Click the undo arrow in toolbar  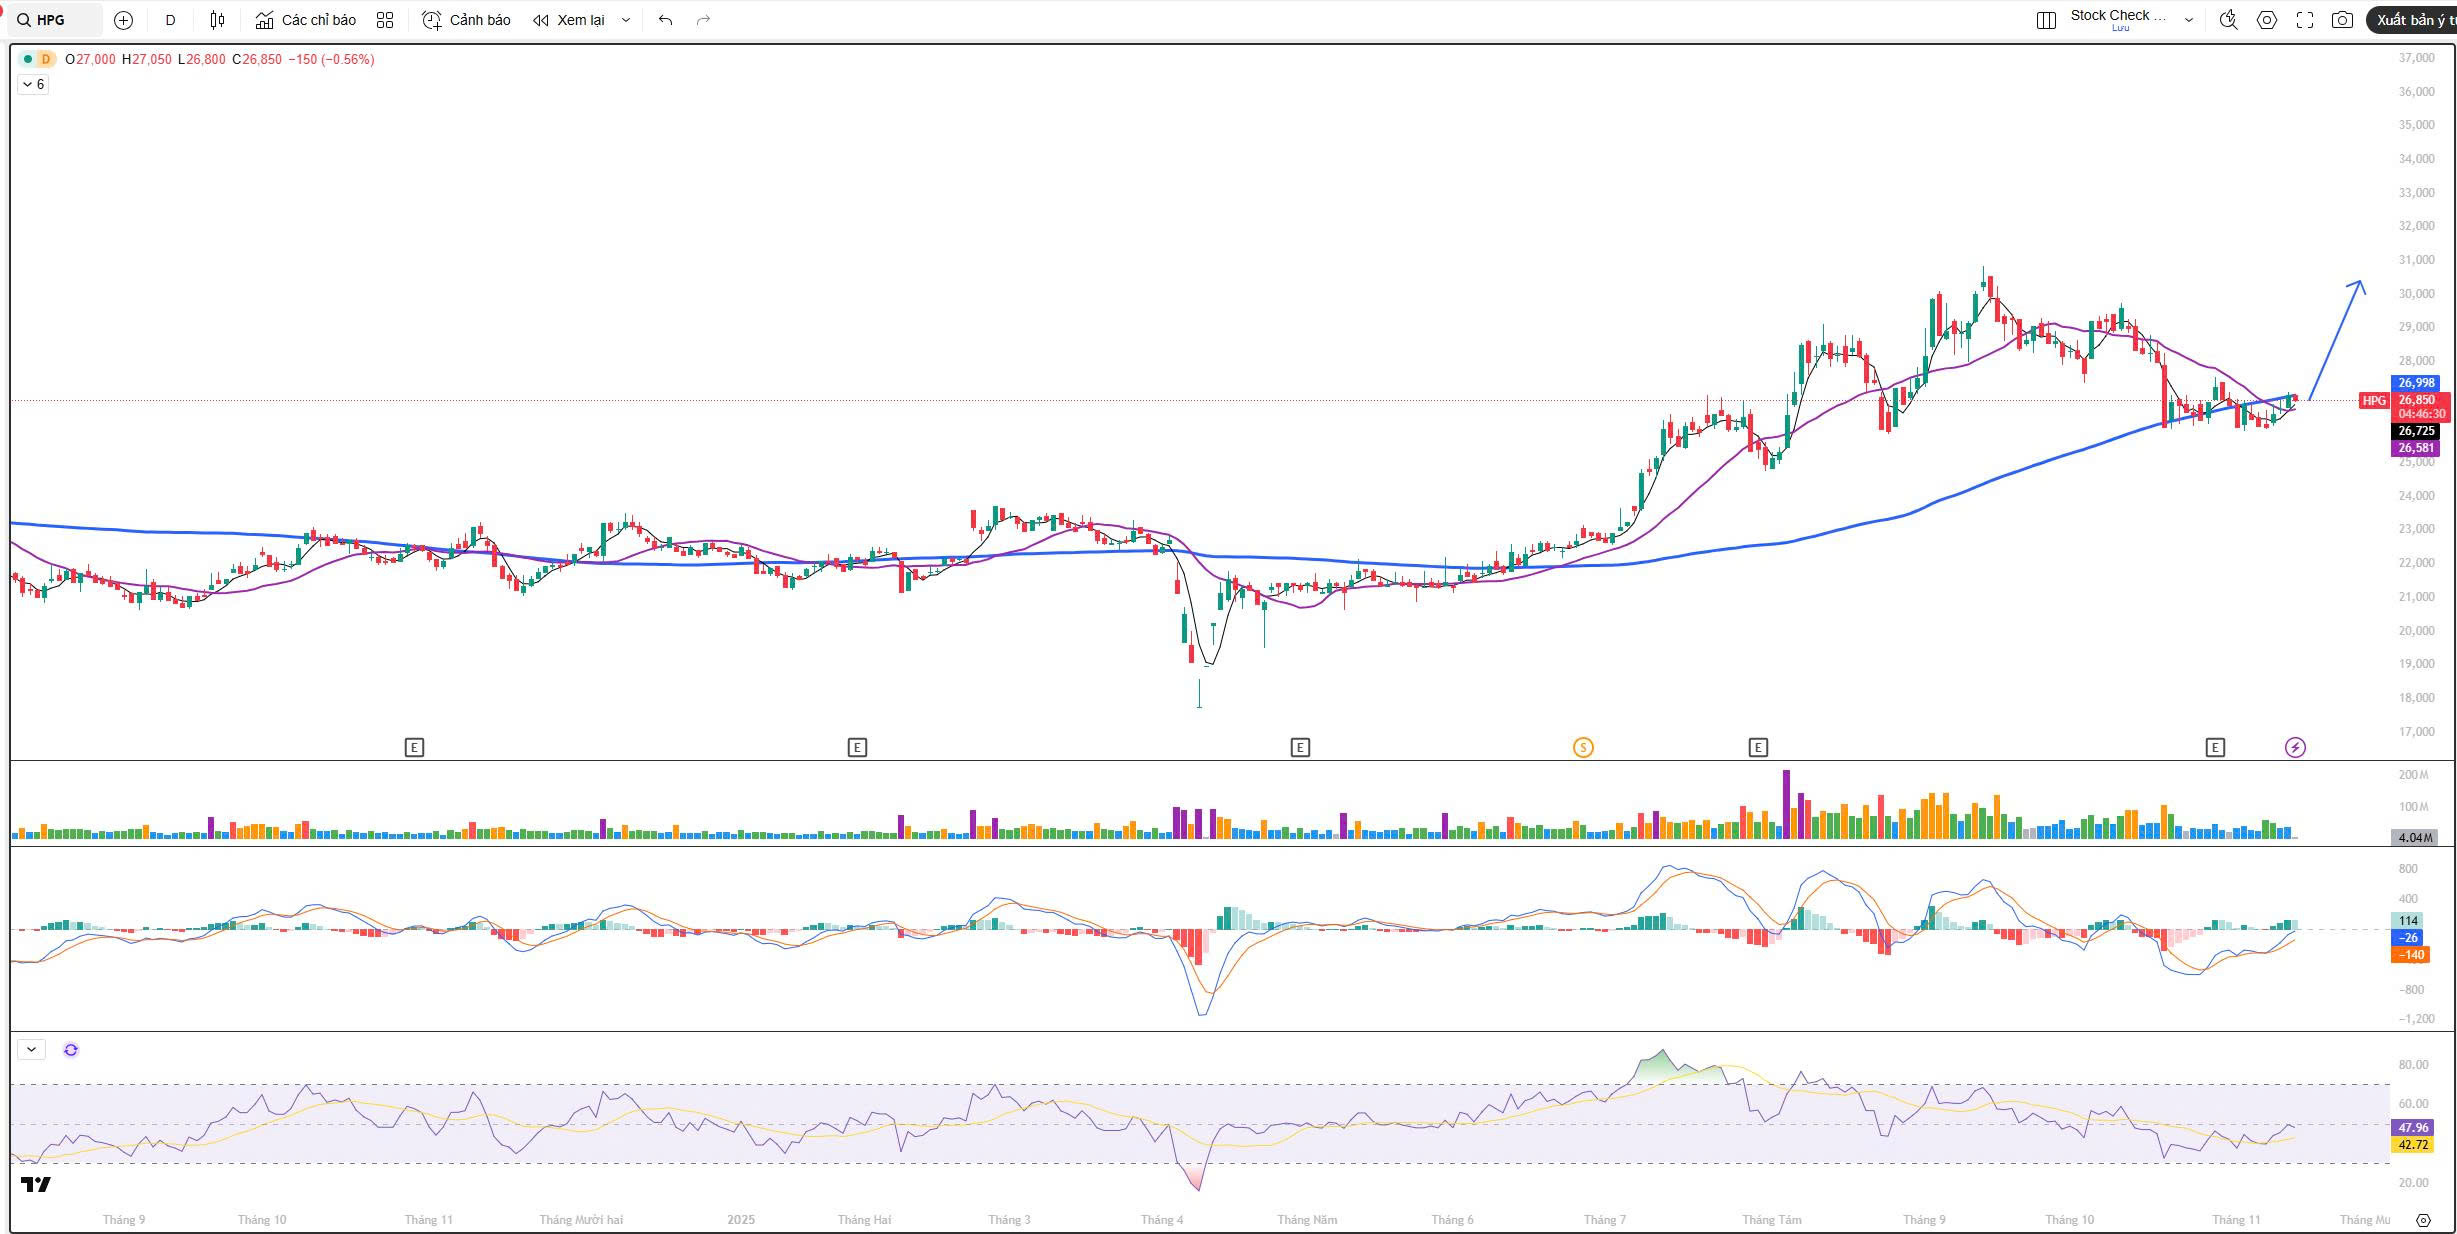[665, 20]
